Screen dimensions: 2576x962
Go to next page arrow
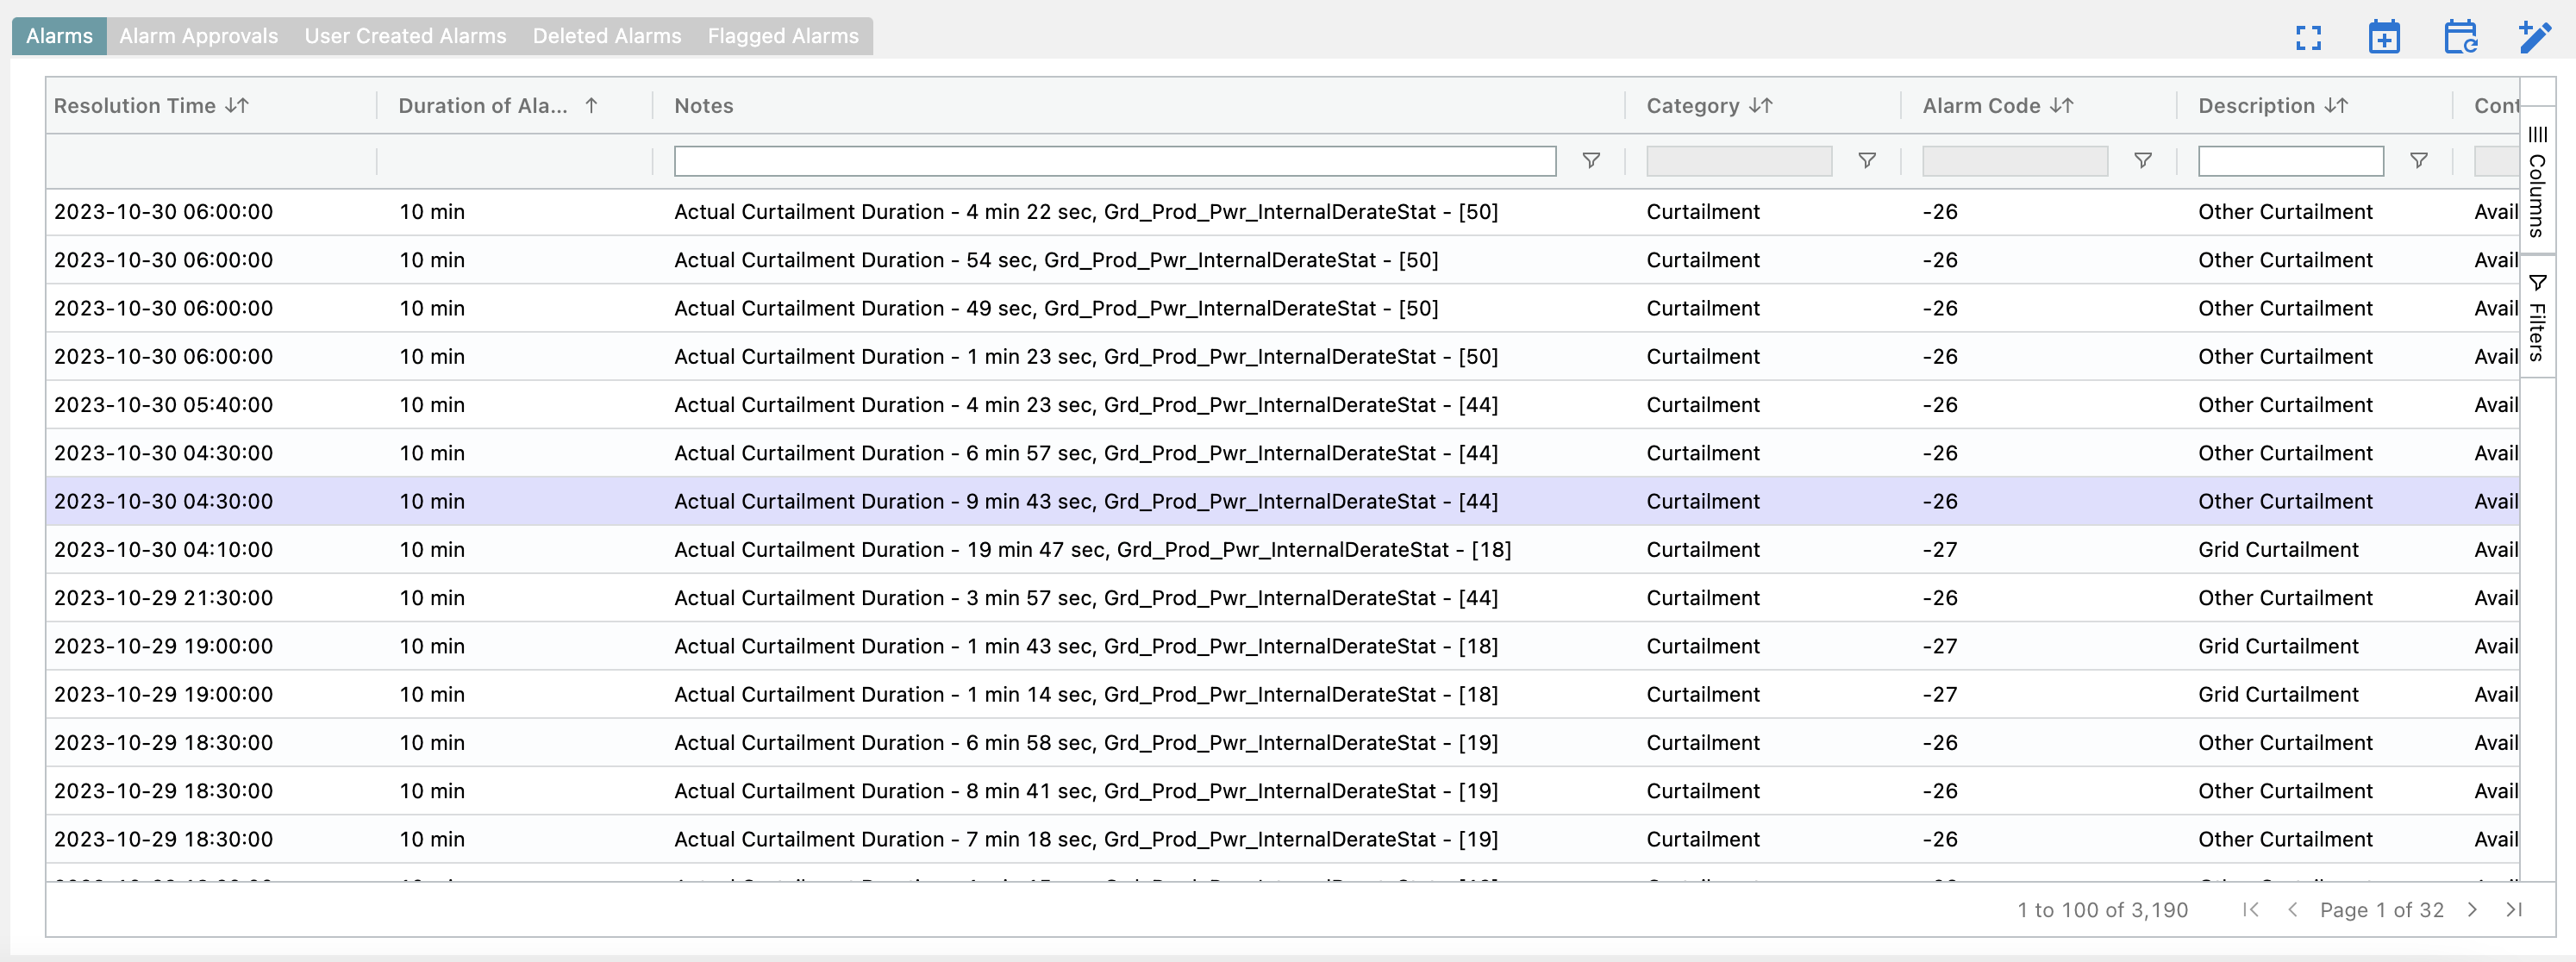coord(2472,909)
